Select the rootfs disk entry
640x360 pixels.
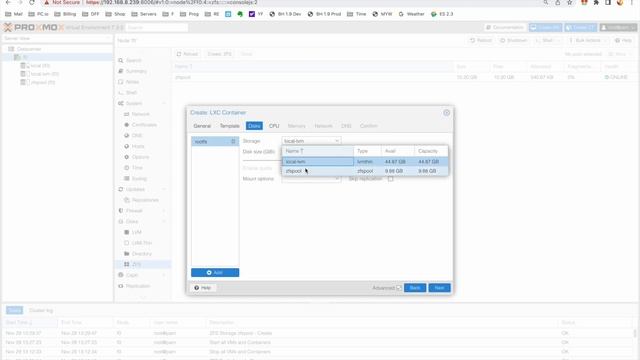pyautogui.click(x=215, y=142)
